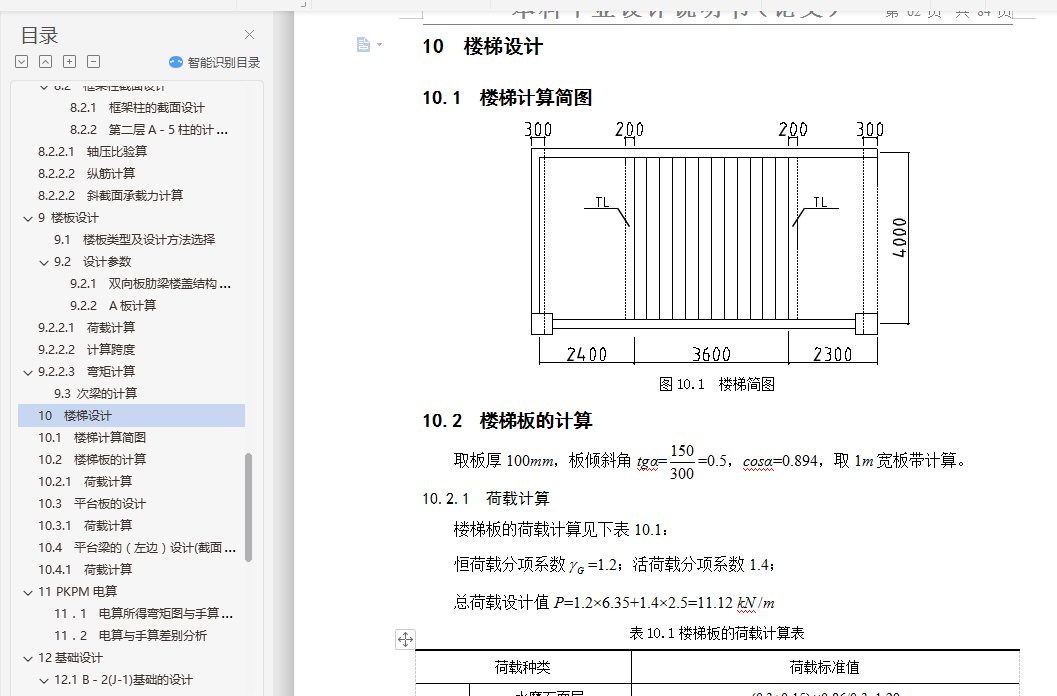
Task: Click the 目录 pane title
Action: (x=40, y=35)
